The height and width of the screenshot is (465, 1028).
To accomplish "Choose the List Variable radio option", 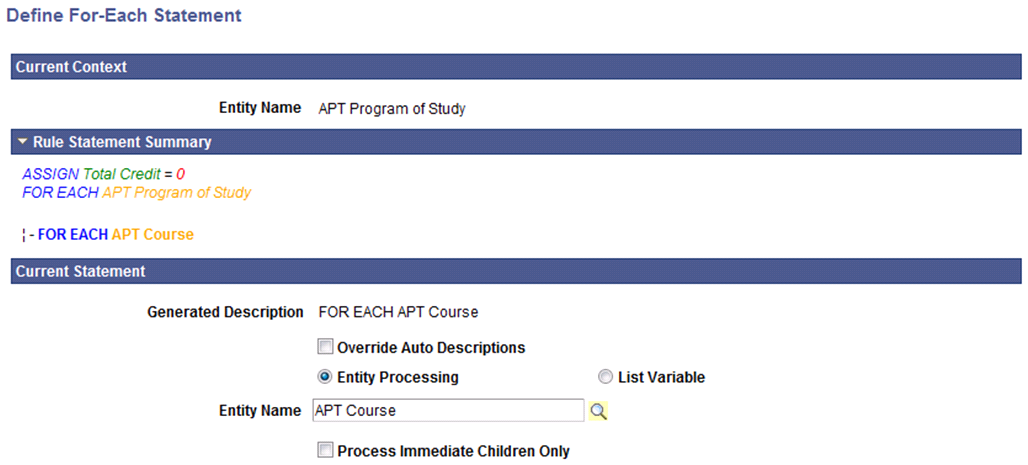I will tap(606, 377).
